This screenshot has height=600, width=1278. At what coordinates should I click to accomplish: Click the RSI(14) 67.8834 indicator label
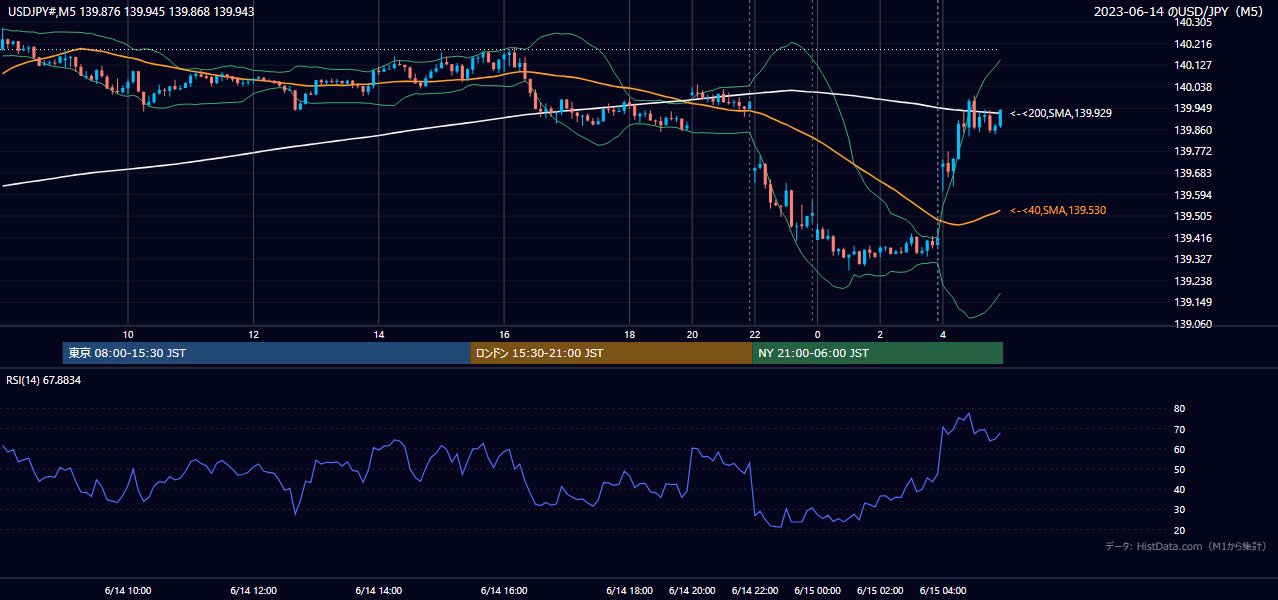[43, 380]
